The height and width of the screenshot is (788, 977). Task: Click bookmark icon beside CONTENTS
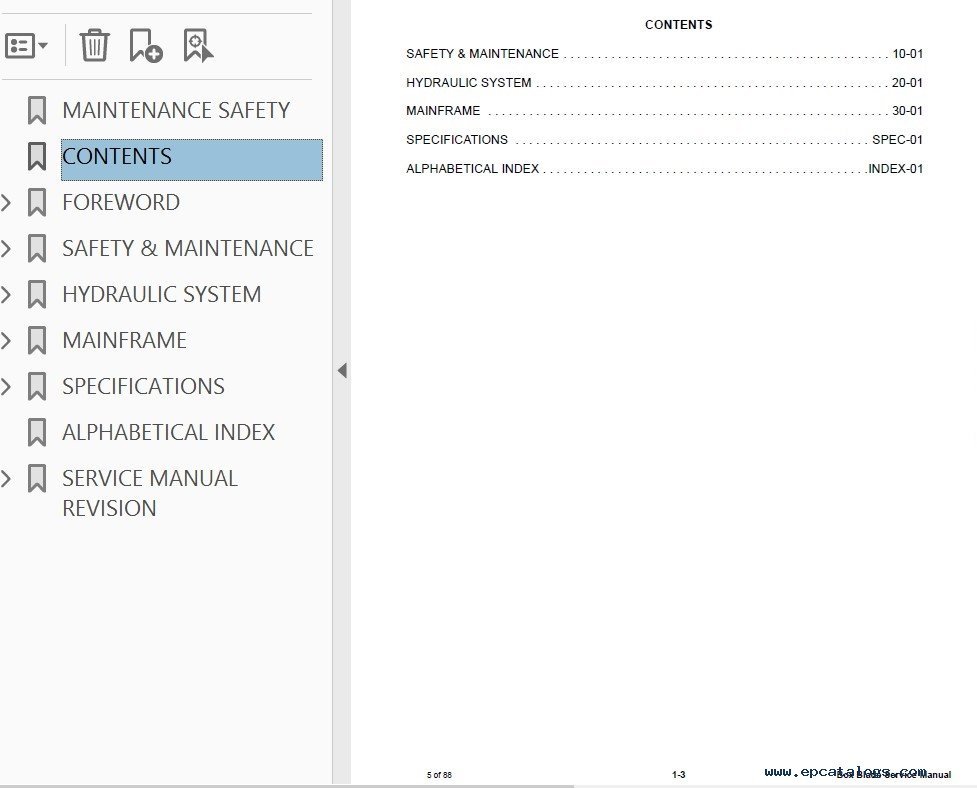37,157
